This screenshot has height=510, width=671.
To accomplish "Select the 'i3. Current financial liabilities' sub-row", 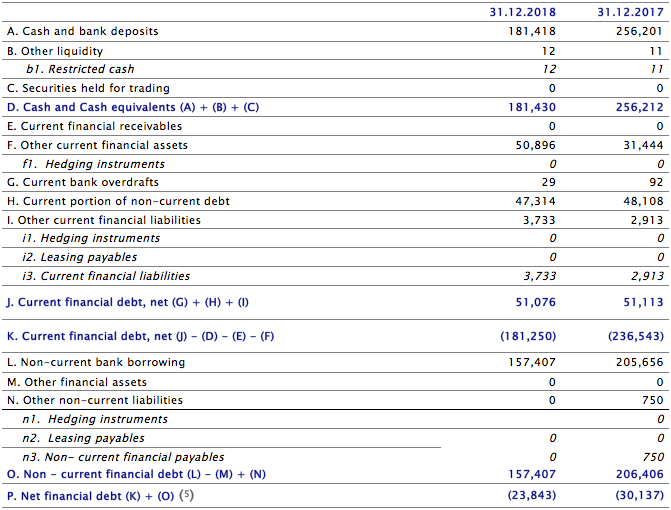I will [105, 276].
